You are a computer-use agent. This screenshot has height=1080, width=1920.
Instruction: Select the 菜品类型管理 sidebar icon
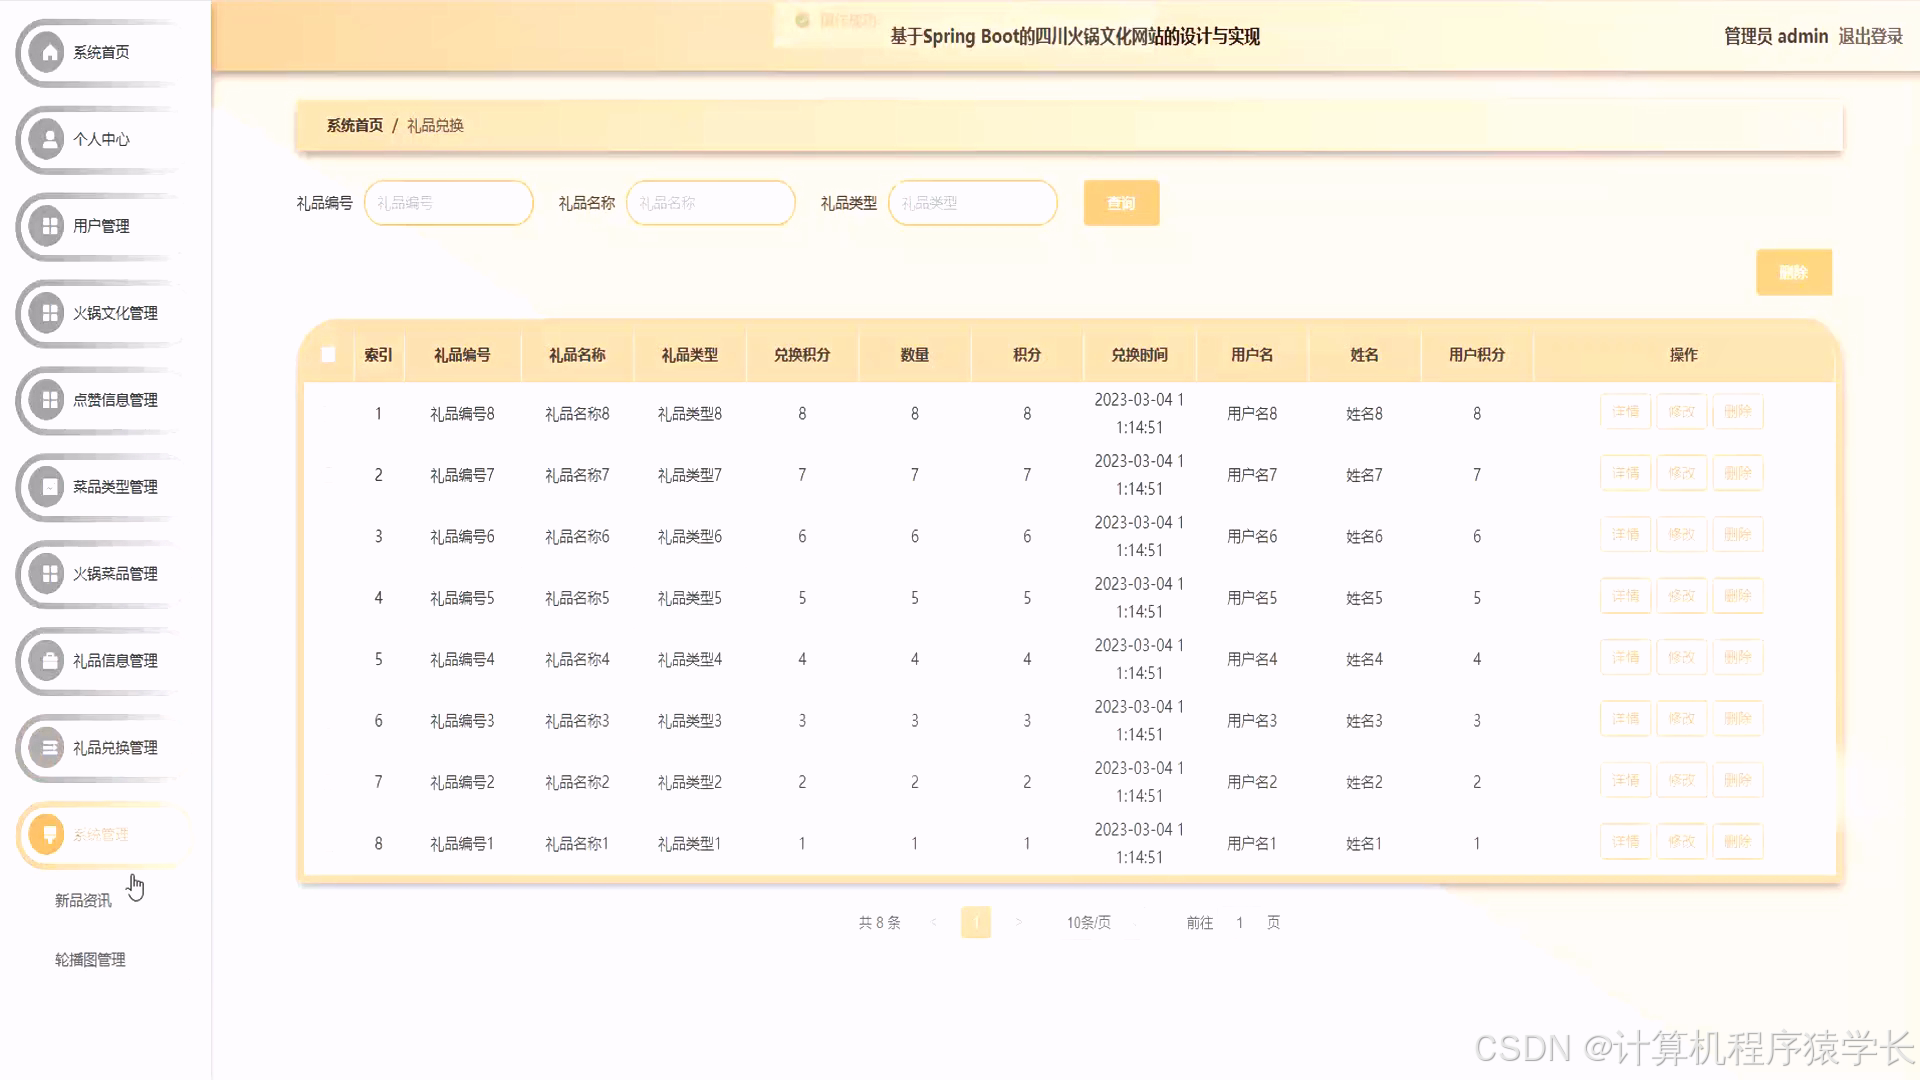coord(46,487)
